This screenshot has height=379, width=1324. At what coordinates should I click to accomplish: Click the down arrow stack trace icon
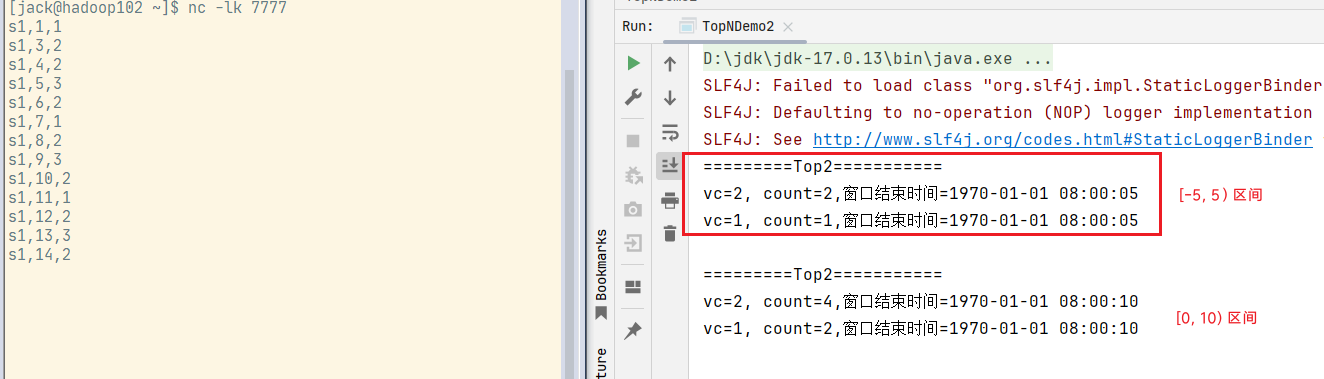[x=670, y=98]
